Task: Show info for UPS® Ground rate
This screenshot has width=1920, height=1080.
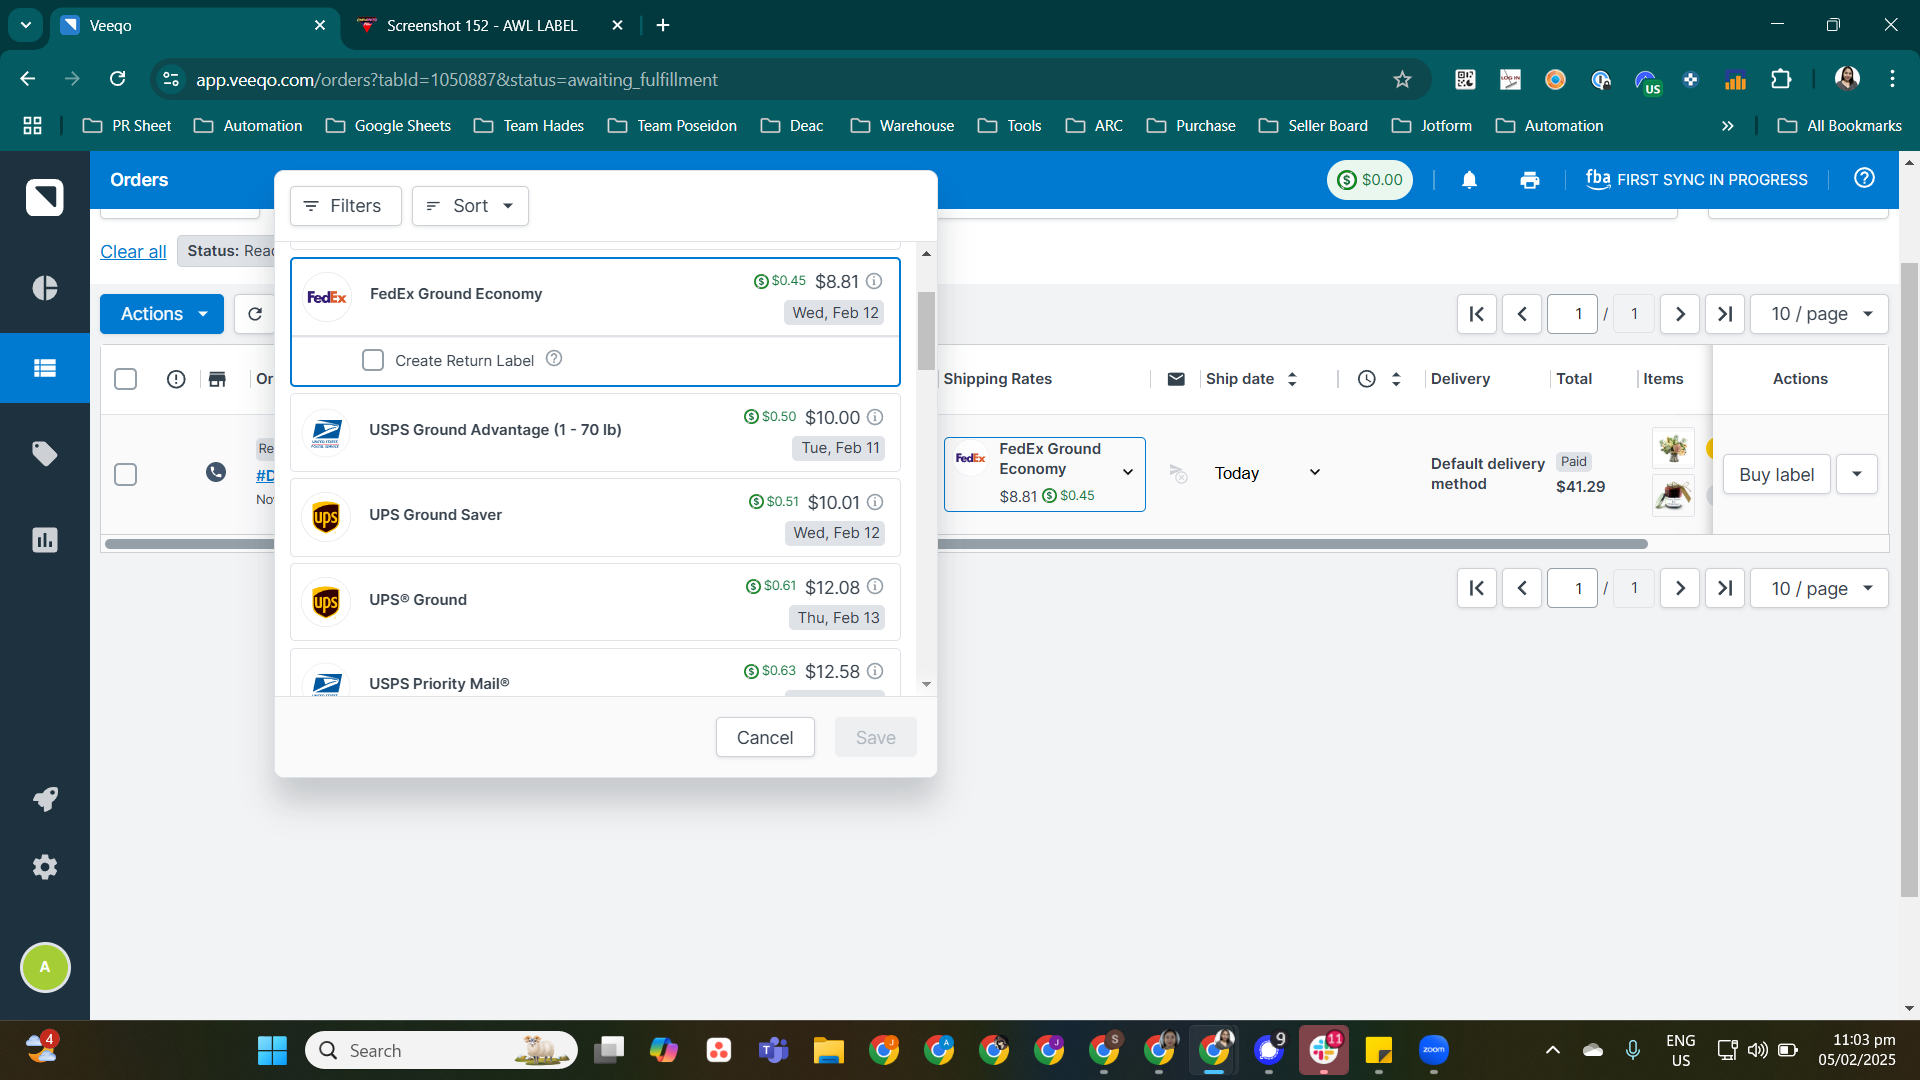Action: tap(875, 586)
